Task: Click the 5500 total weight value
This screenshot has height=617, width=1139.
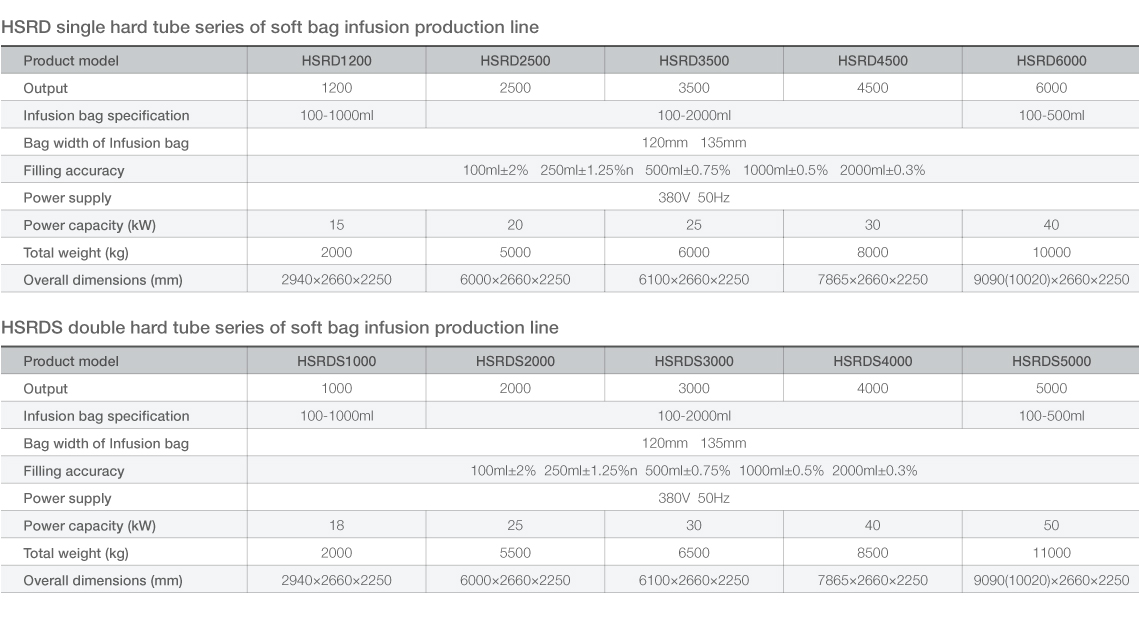Action: tap(514, 552)
